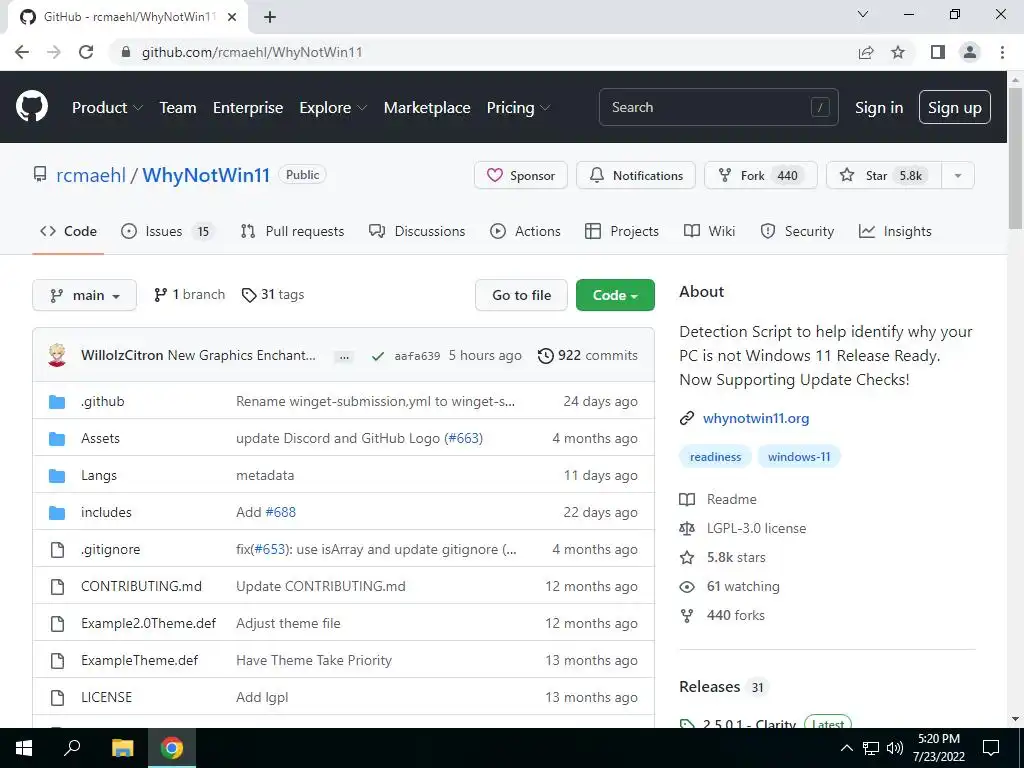Switch to the Actions tab
This screenshot has width=1024, height=768.
(525, 231)
